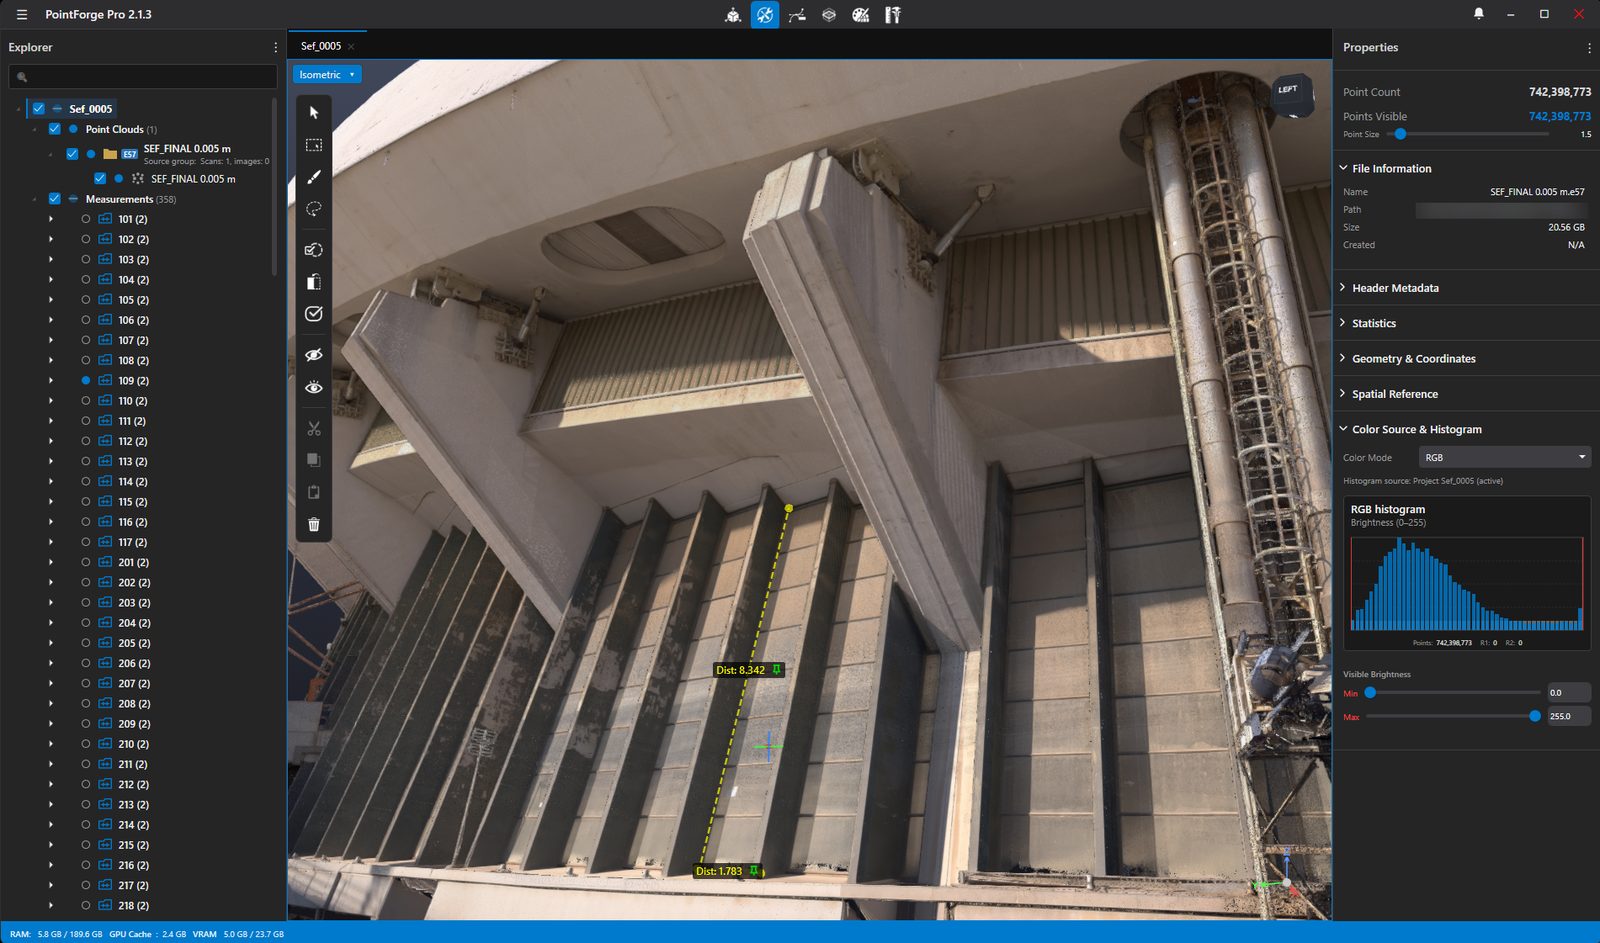Viewport: 1600px width, 943px height.
Task: Expand the 205 (2) measurement tree row
Action: pos(51,643)
